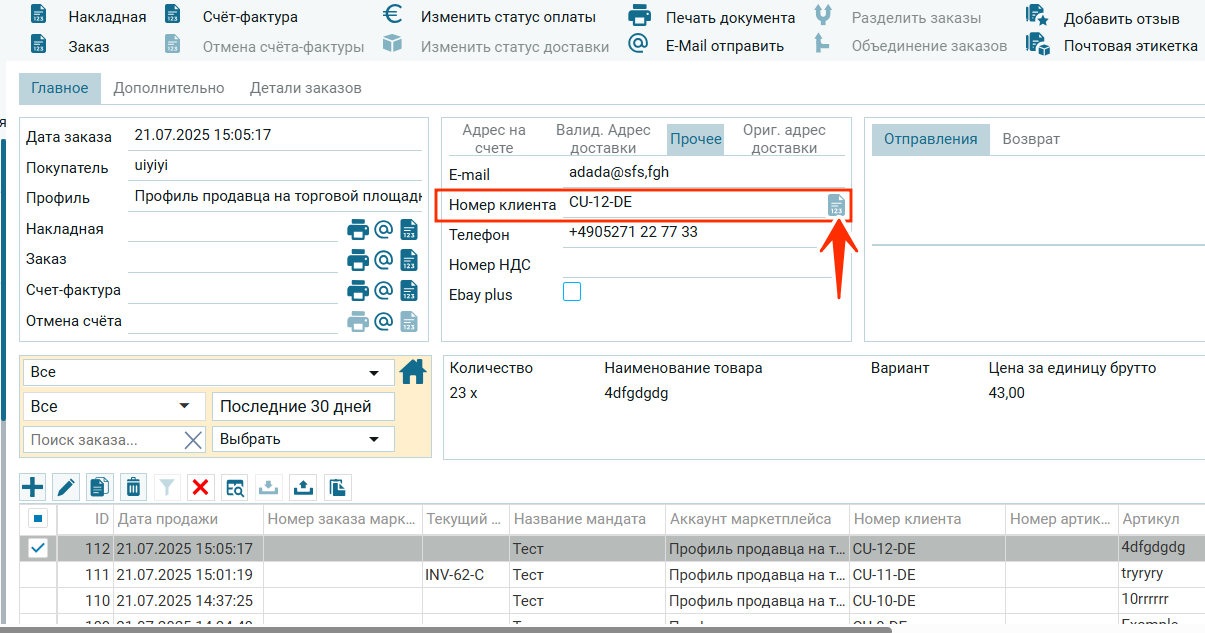Image resolution: width=1205 pixels, height=633 pixels.
Task: Click the blue plus icon to add an order
Action: (33, 487)
